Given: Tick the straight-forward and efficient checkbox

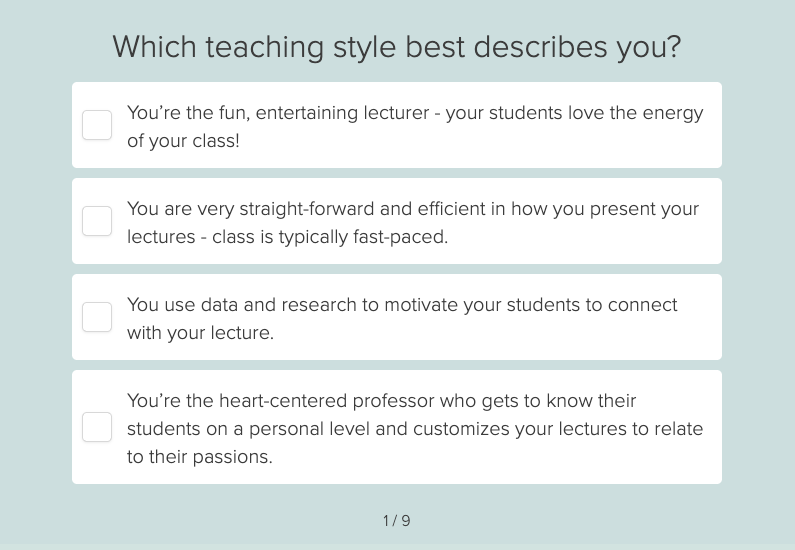Looking at the screenshot, I should coord(97,221).
